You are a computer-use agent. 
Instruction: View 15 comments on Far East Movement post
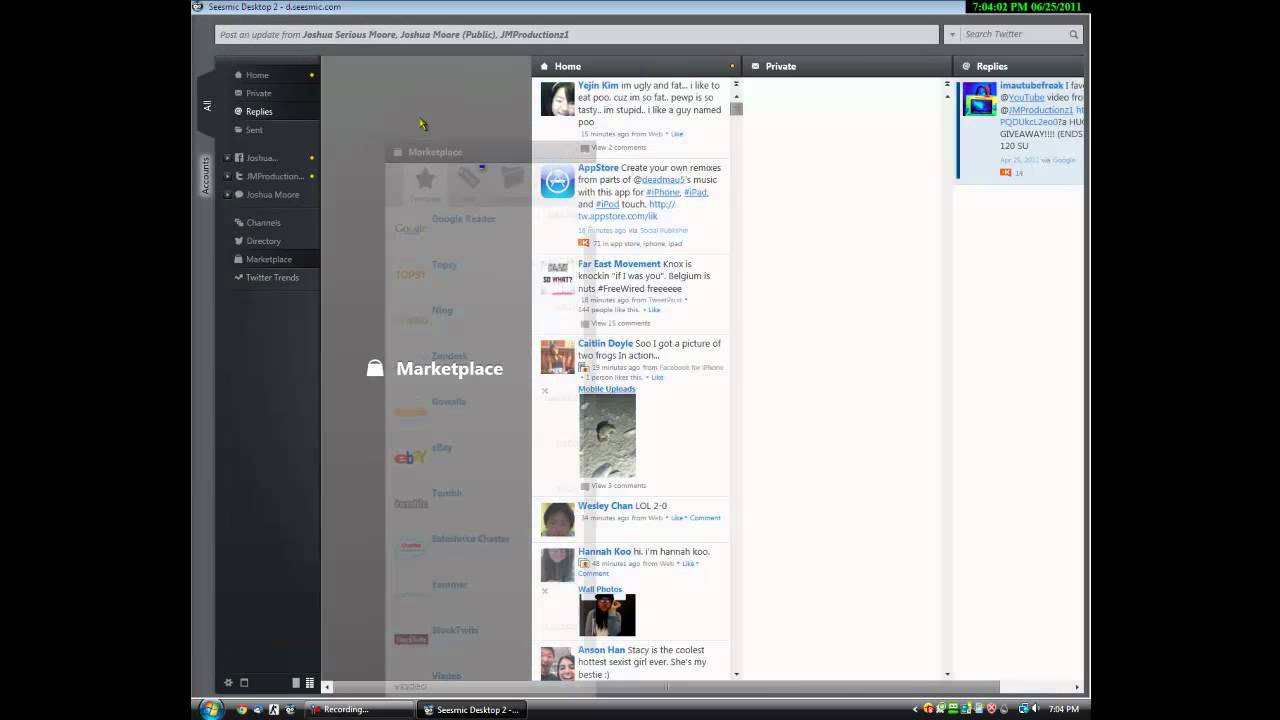(x=620, y=323)
